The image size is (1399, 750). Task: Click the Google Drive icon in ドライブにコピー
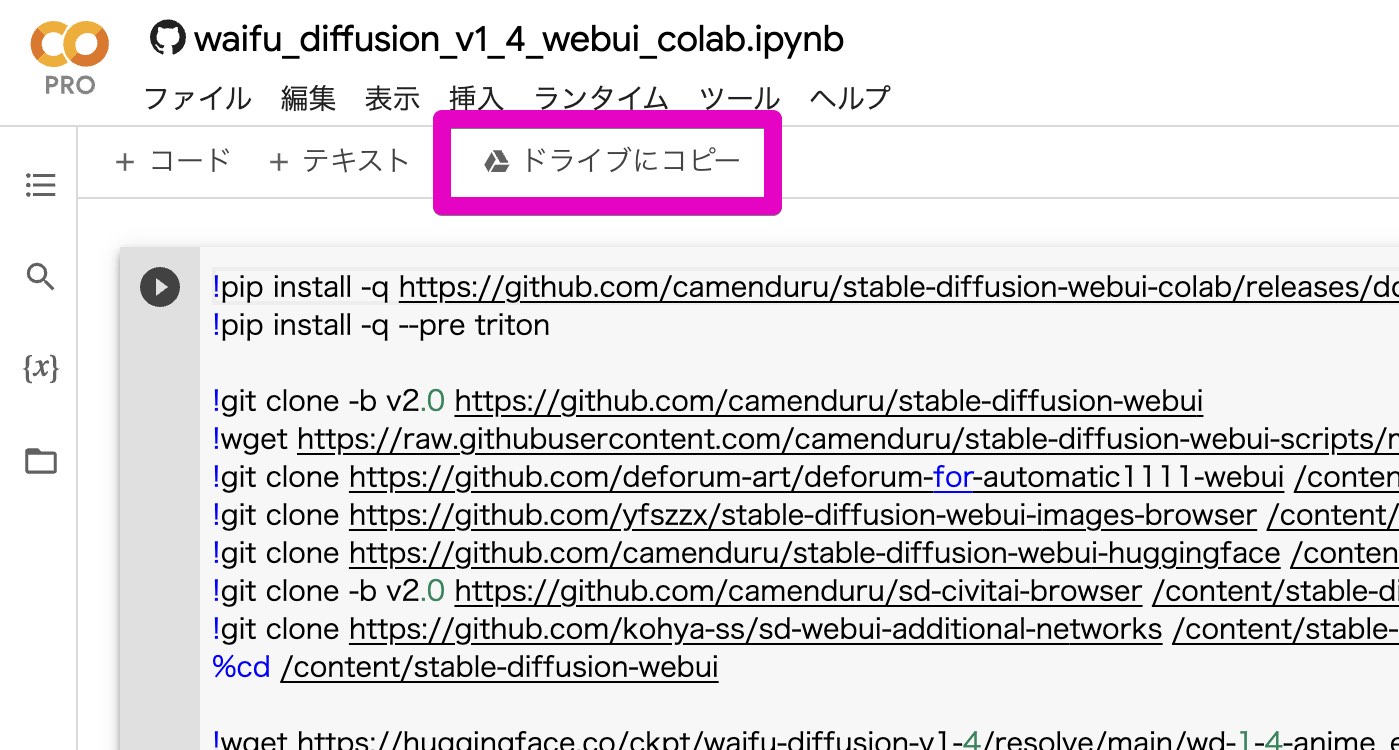click(497, 160)
